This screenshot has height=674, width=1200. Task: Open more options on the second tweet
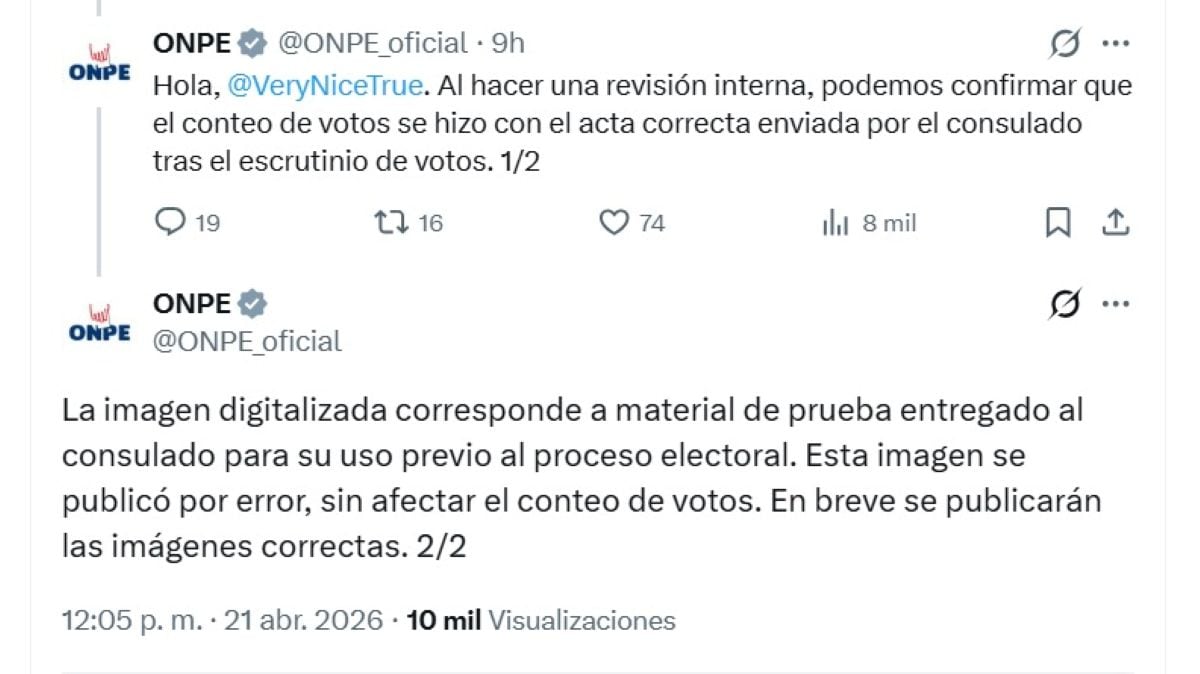coord(1115,305)
